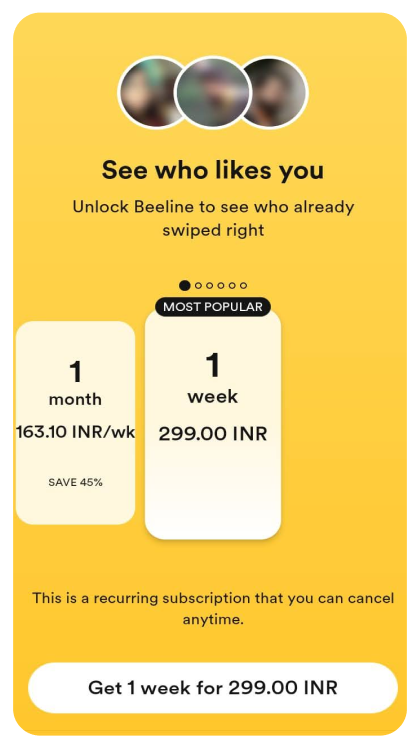The width and height of the screenshot is (419, 748).
Task: Click the recurring subscription notice text
Action: click(213, 609)
